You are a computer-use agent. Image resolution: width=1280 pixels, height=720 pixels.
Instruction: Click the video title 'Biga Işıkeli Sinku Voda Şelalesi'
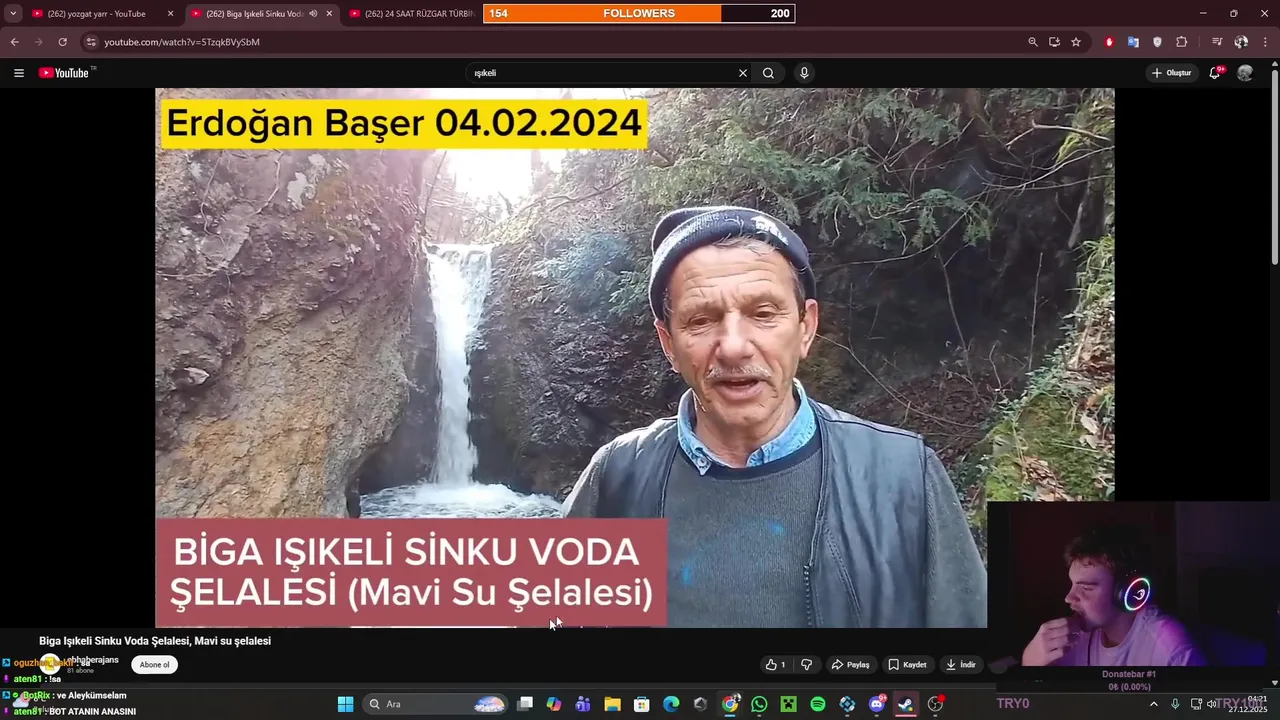155,641
